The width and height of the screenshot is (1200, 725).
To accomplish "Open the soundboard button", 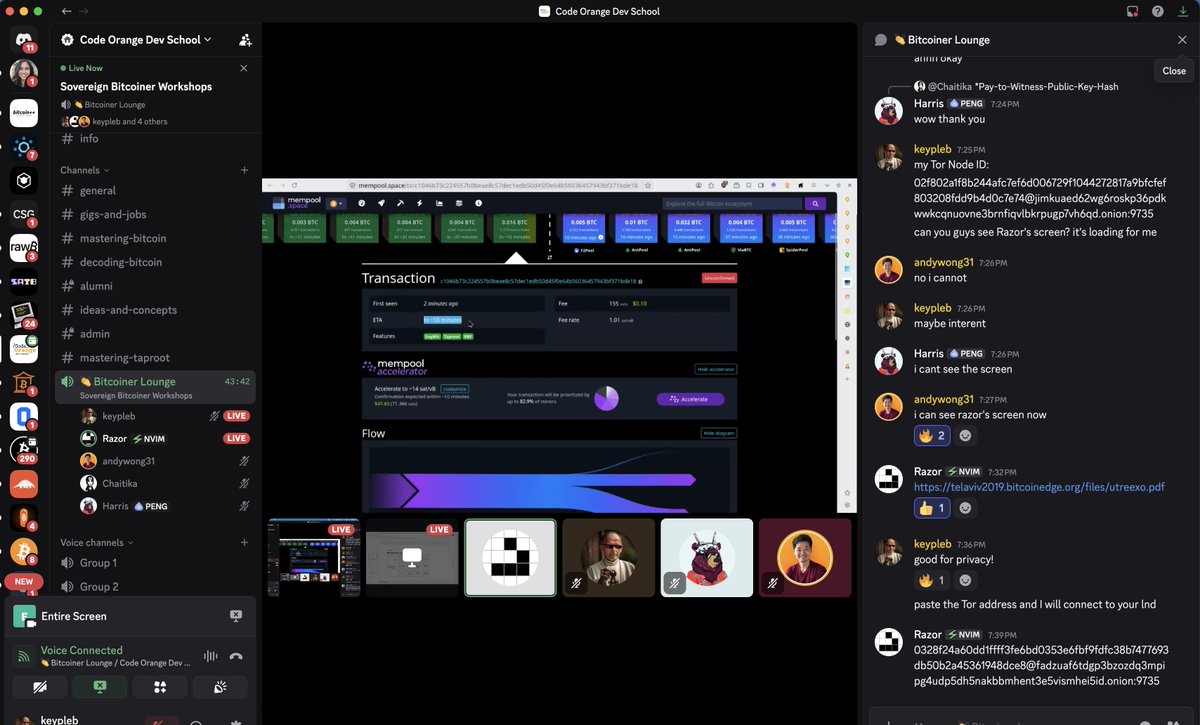I will click(220, 687).
